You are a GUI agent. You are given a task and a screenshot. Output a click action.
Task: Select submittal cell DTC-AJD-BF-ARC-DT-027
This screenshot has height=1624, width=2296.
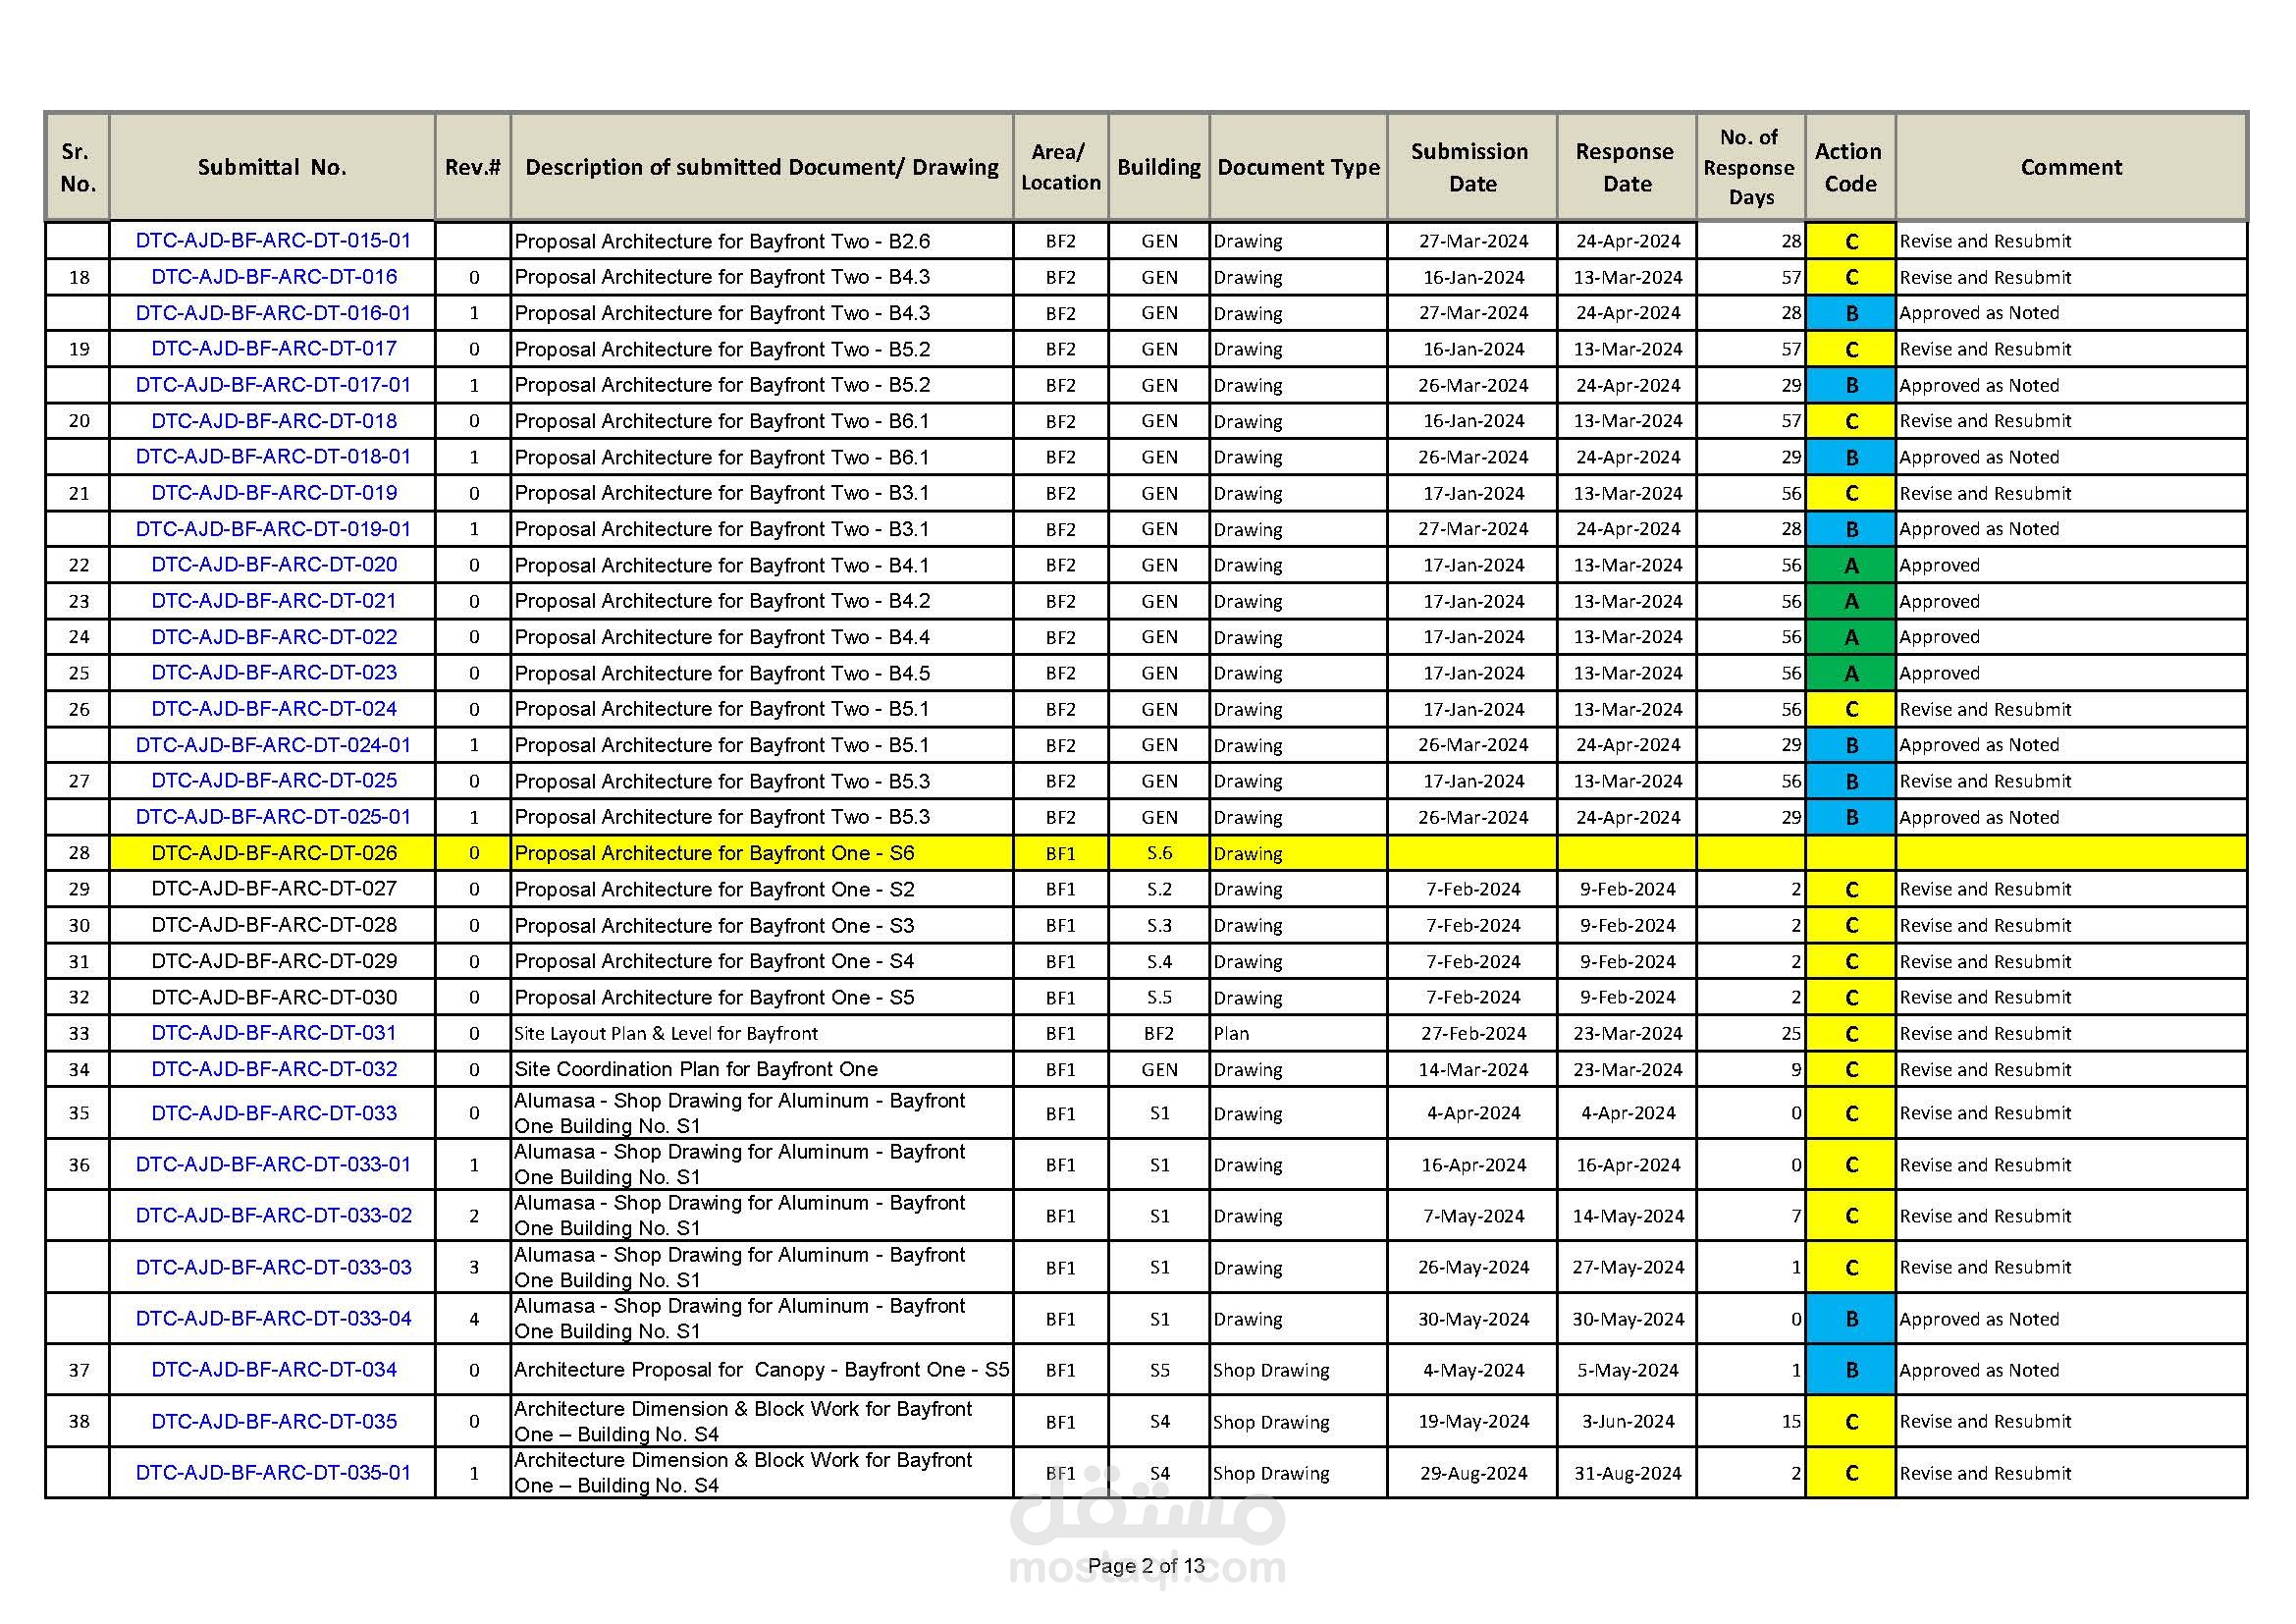(x=273, y=889)
